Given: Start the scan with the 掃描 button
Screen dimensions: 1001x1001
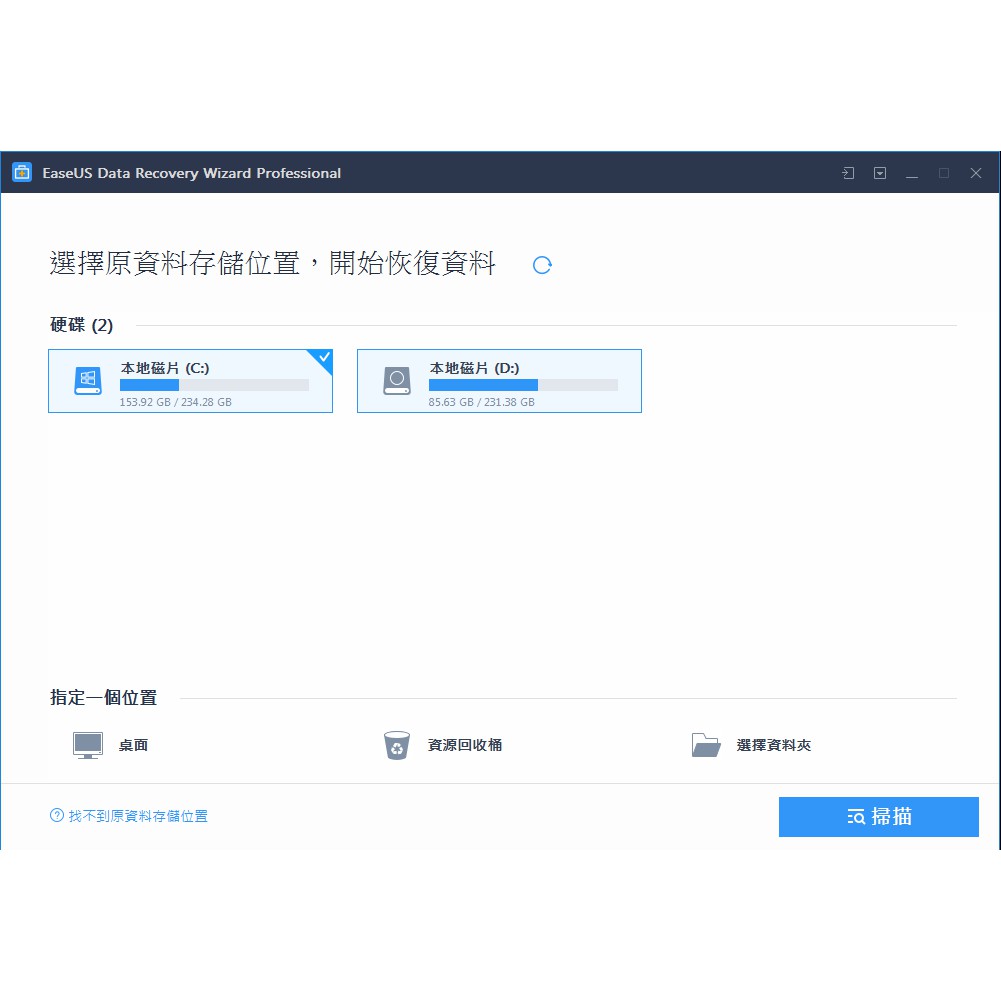Looking at the screenshot, I should (878, 817).
